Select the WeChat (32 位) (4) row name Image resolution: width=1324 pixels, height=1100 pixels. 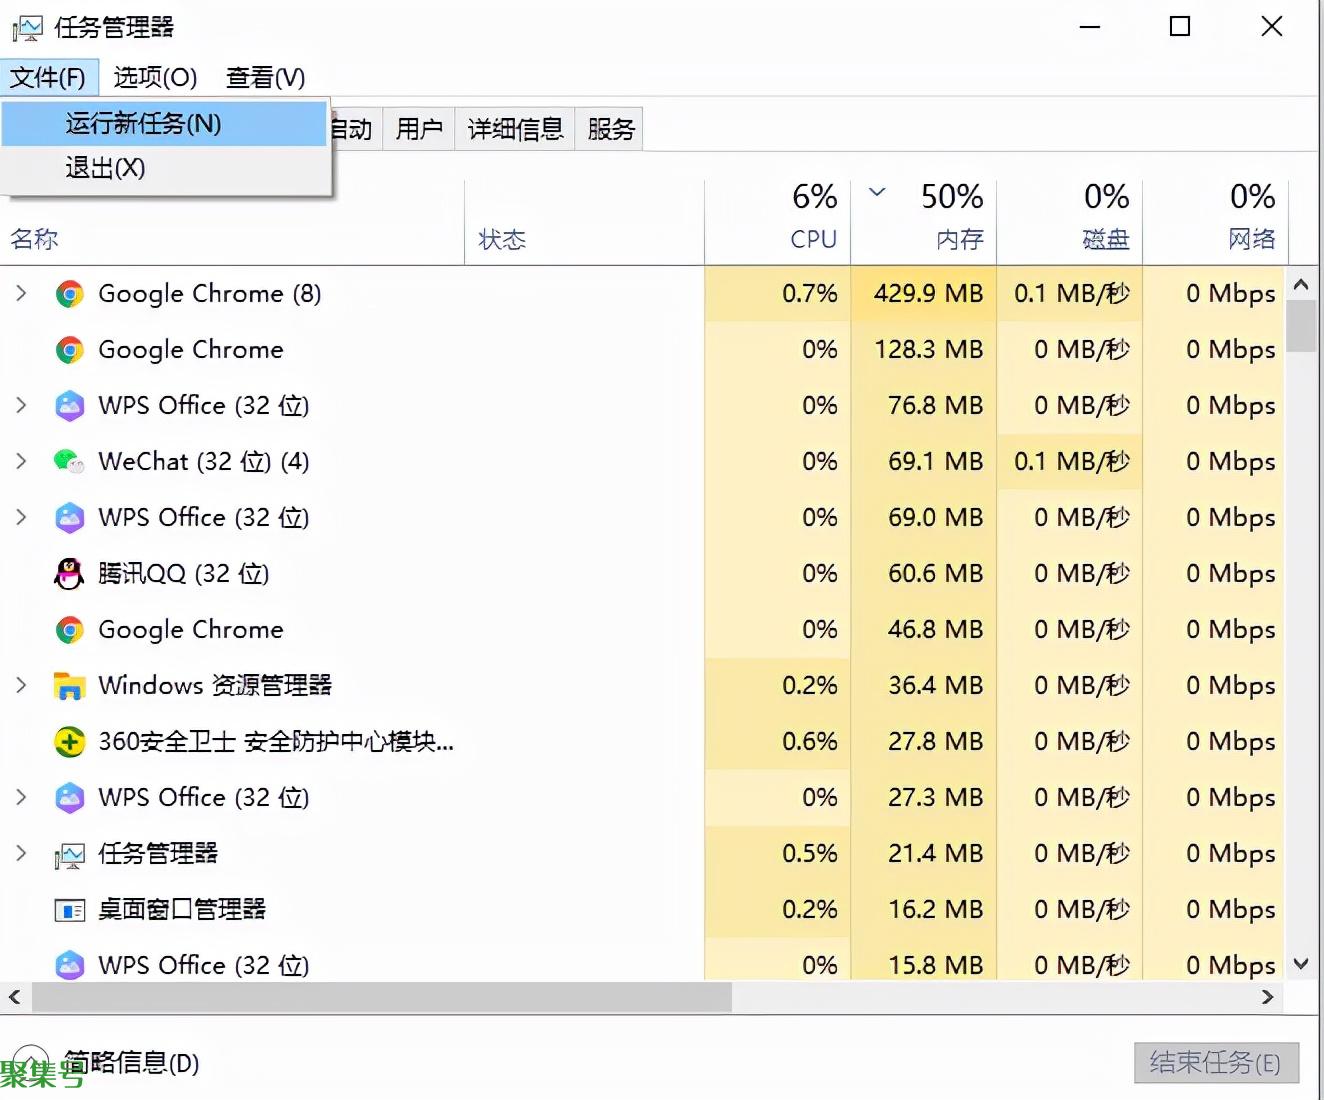204,462
